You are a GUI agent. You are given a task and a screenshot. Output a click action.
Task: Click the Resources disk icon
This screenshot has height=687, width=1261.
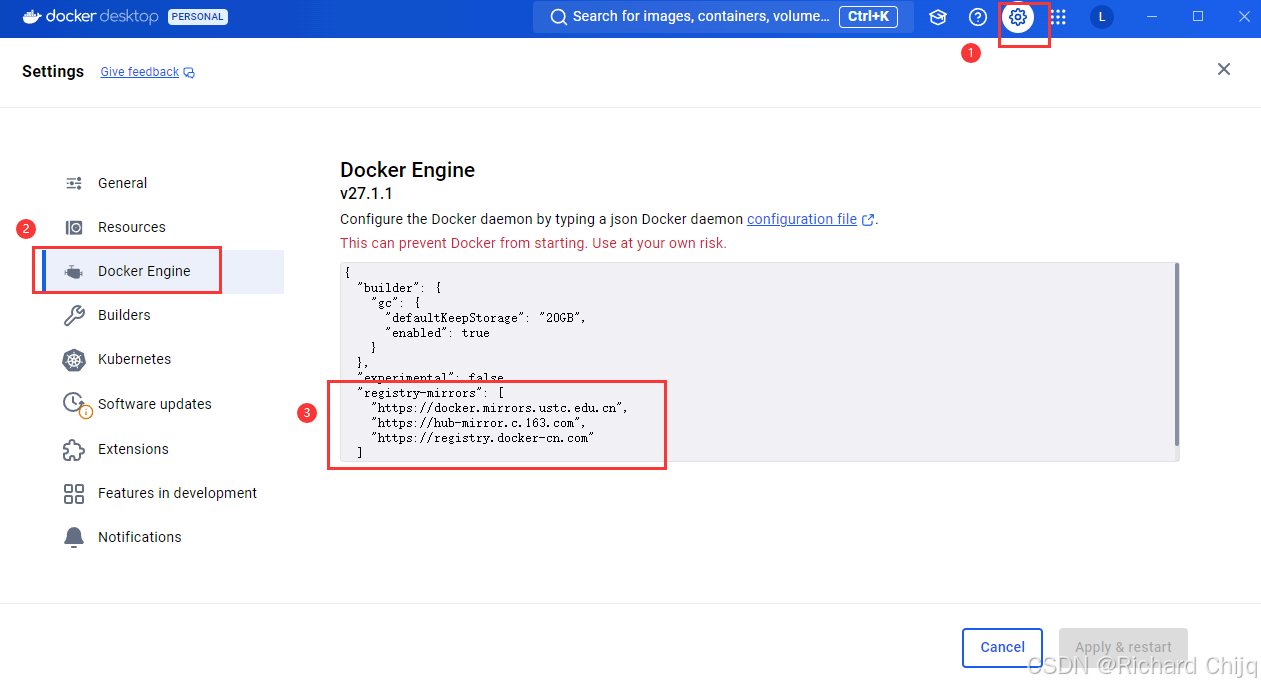pyautogui.click(x=74, y=227)
